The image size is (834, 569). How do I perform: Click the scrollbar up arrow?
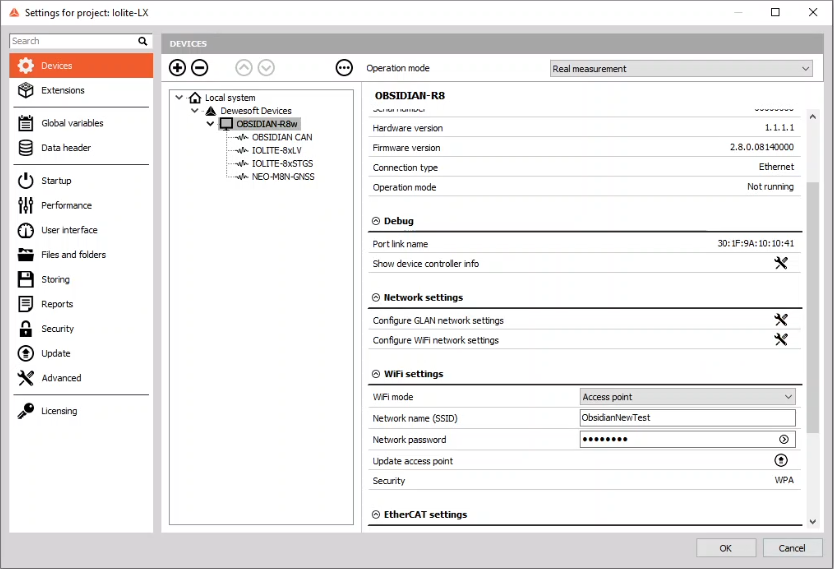pyautogui.click(x=812, y=116)
